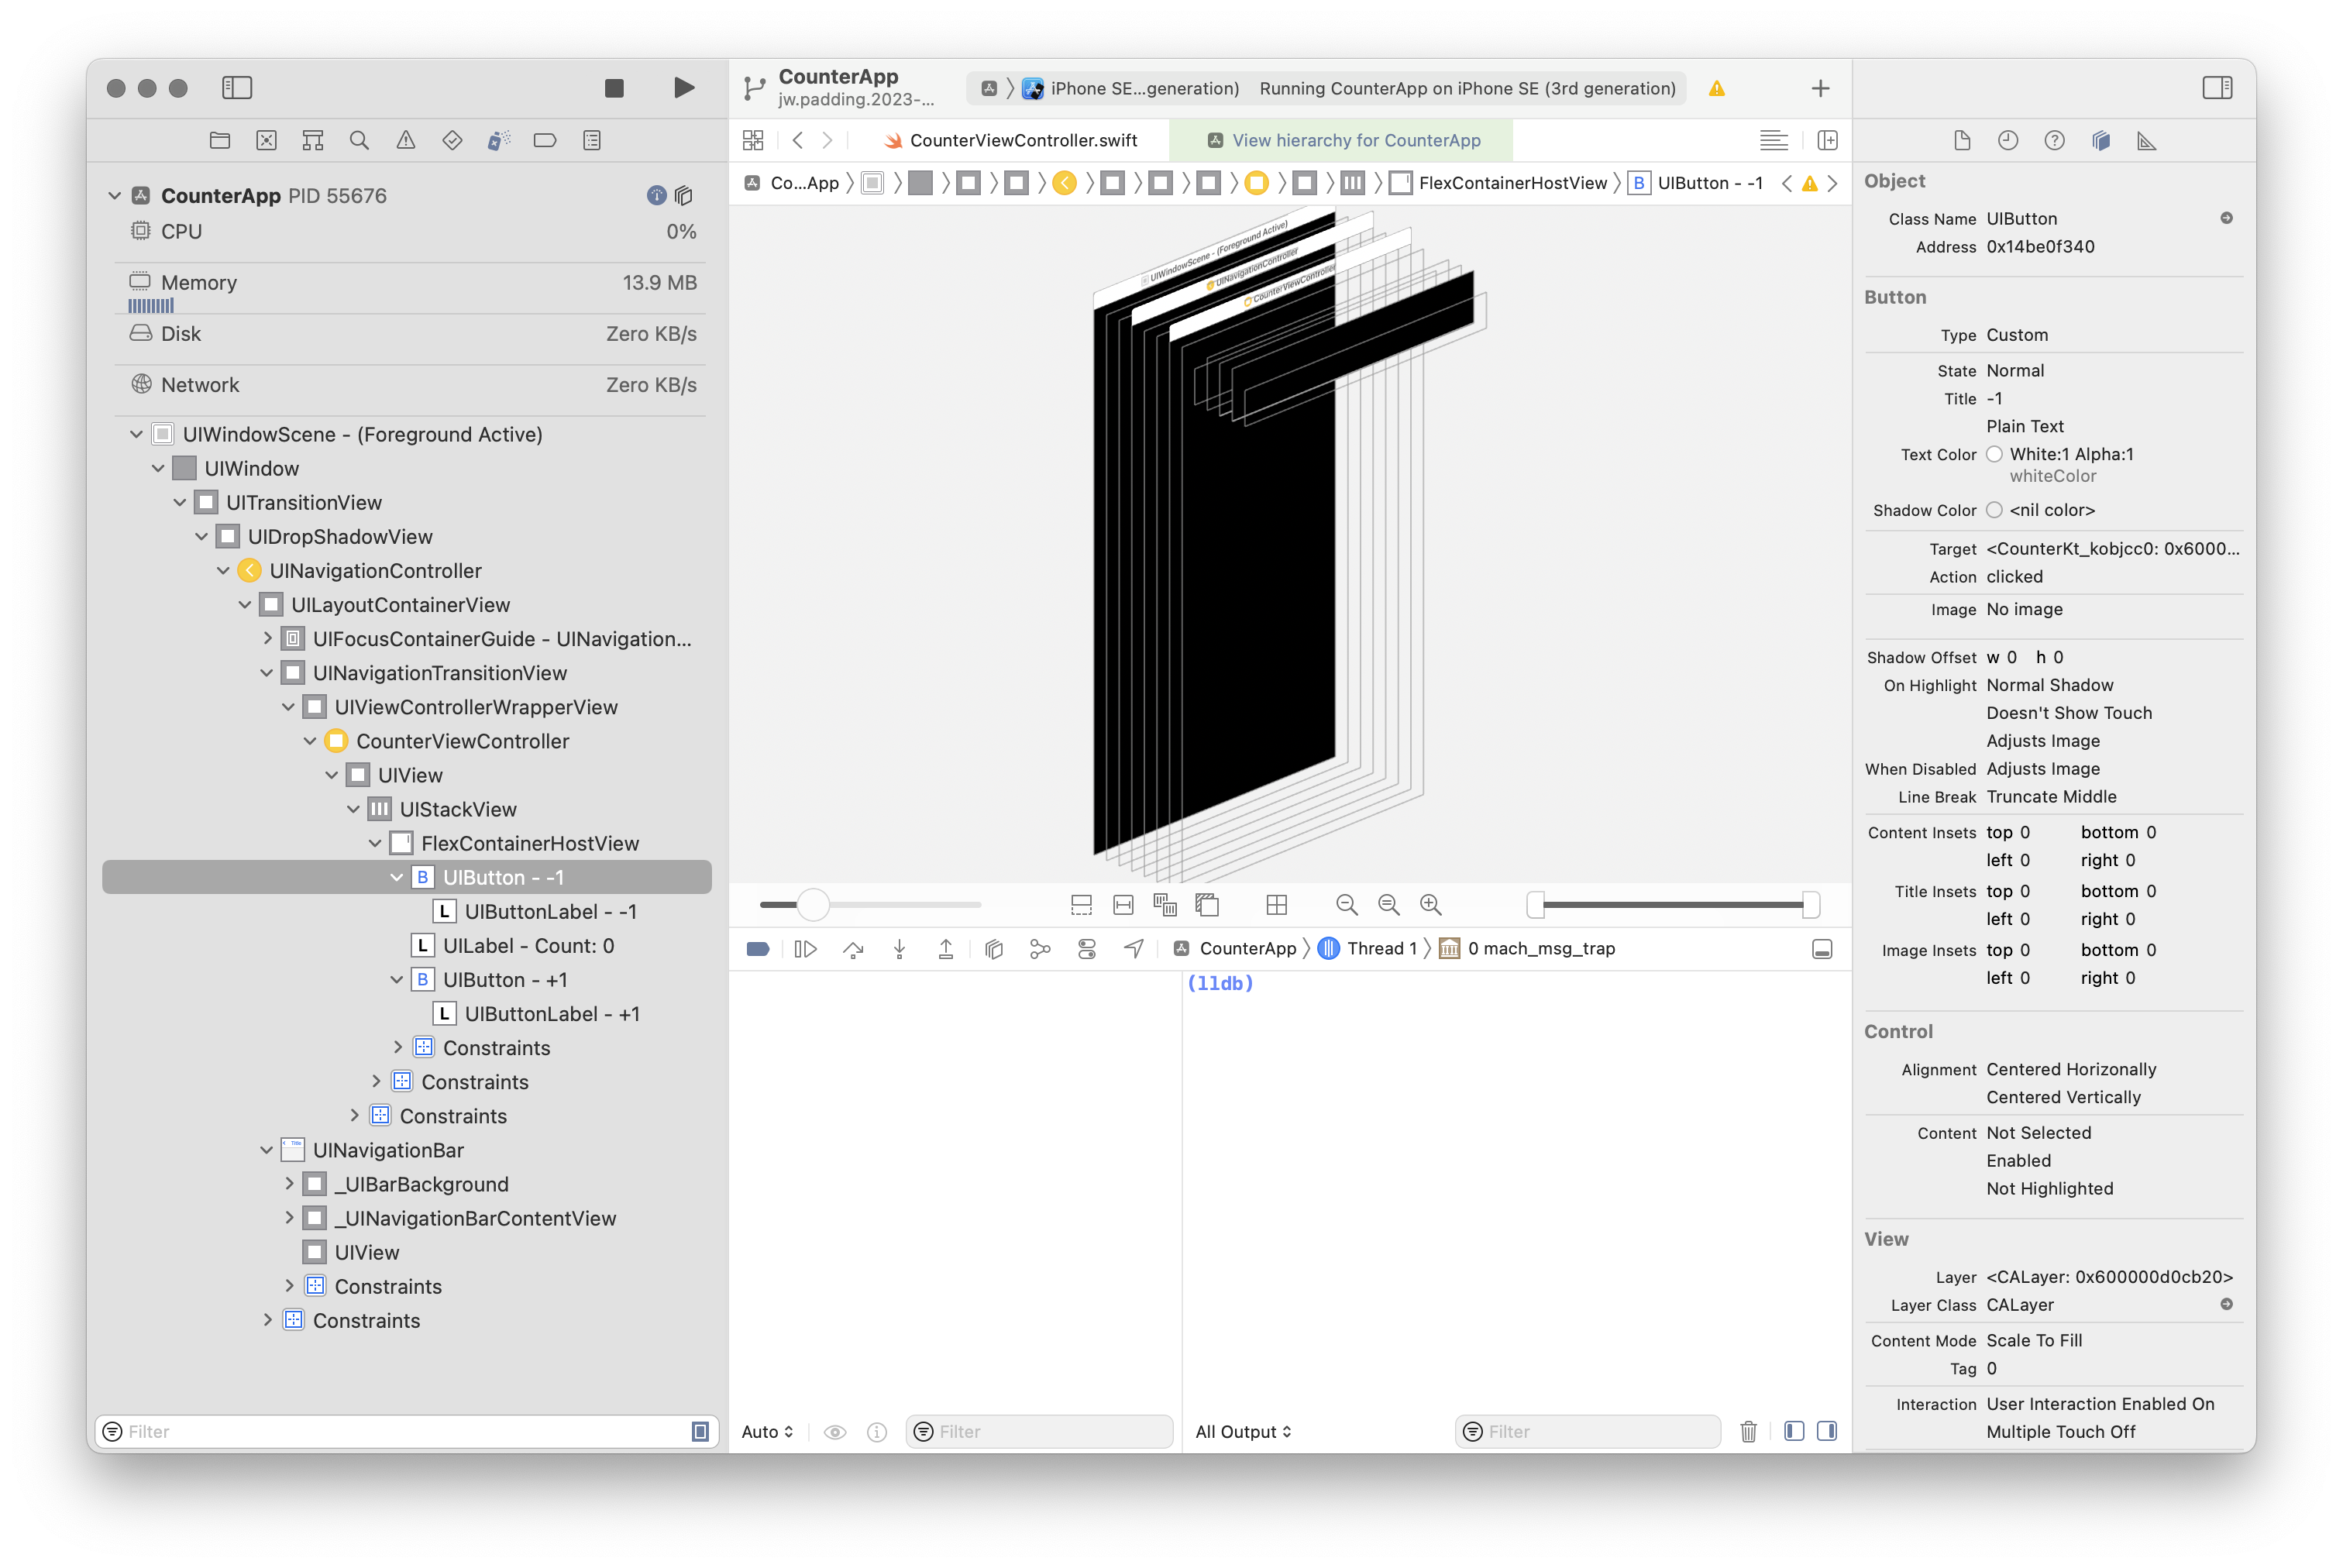Click the Step over debug icon
This screenshot has width=2343, height=1568.
click(853, 949)
